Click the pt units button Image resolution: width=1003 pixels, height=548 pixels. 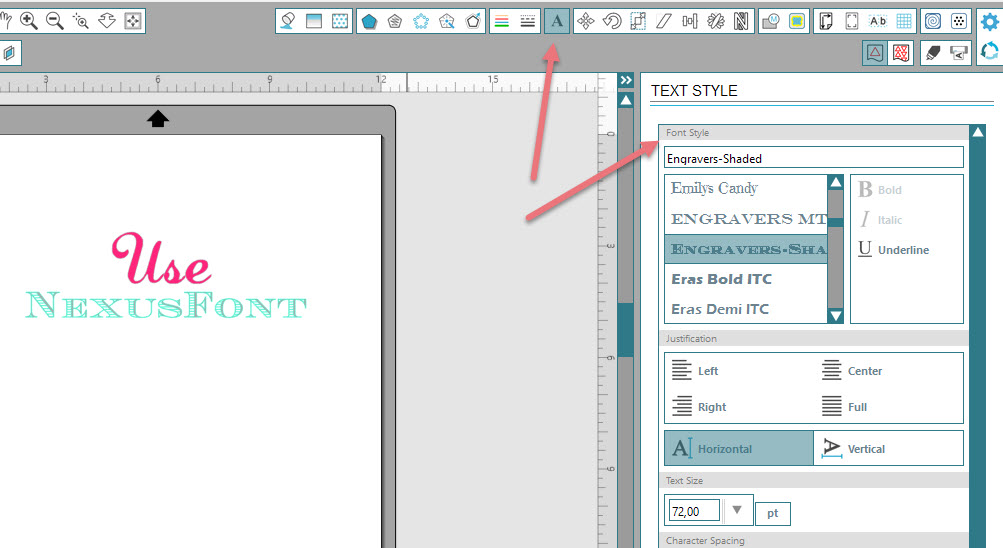coord(773,513)
